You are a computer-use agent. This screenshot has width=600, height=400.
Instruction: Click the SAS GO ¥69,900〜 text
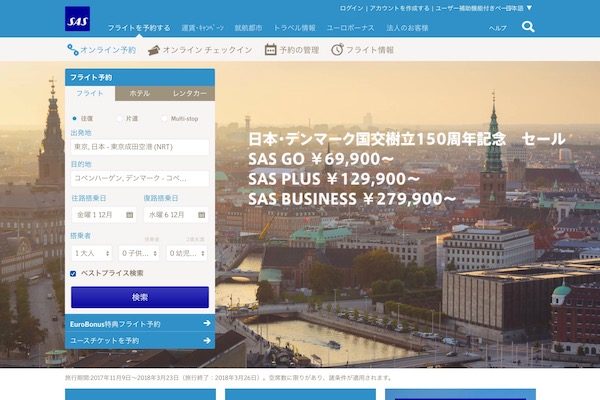click(x=321, y=159)
